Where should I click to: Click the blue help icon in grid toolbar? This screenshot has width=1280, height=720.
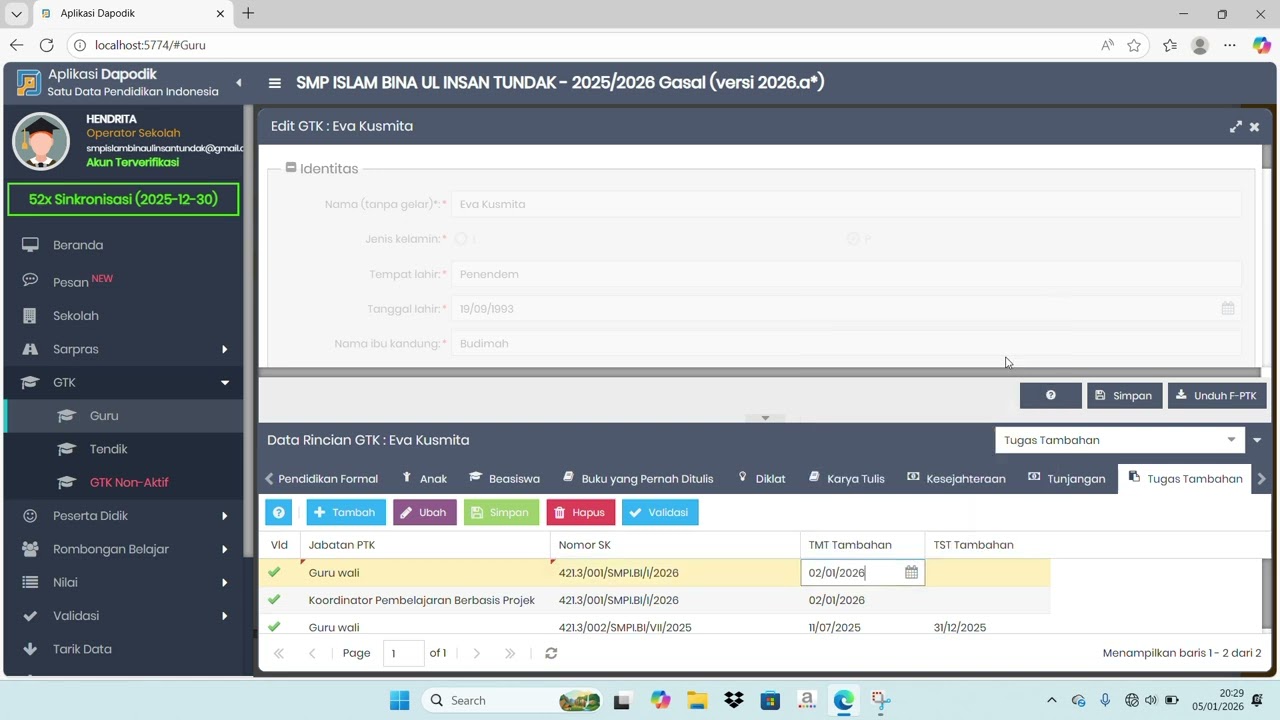pos(279,512)
